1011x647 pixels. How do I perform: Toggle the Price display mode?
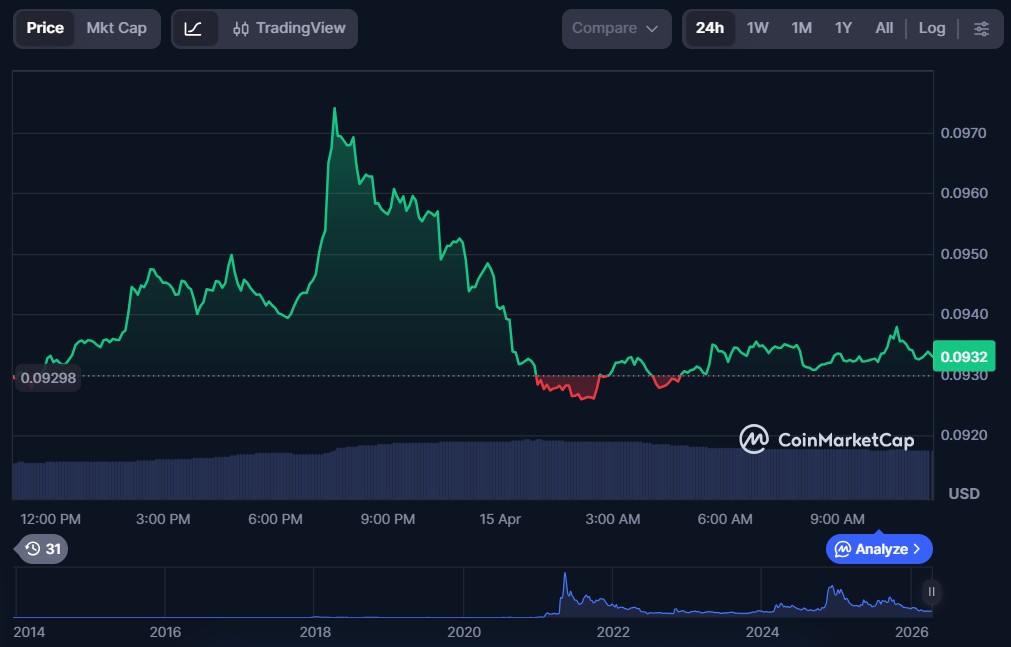pyautogui.click(x=45, y=28)
